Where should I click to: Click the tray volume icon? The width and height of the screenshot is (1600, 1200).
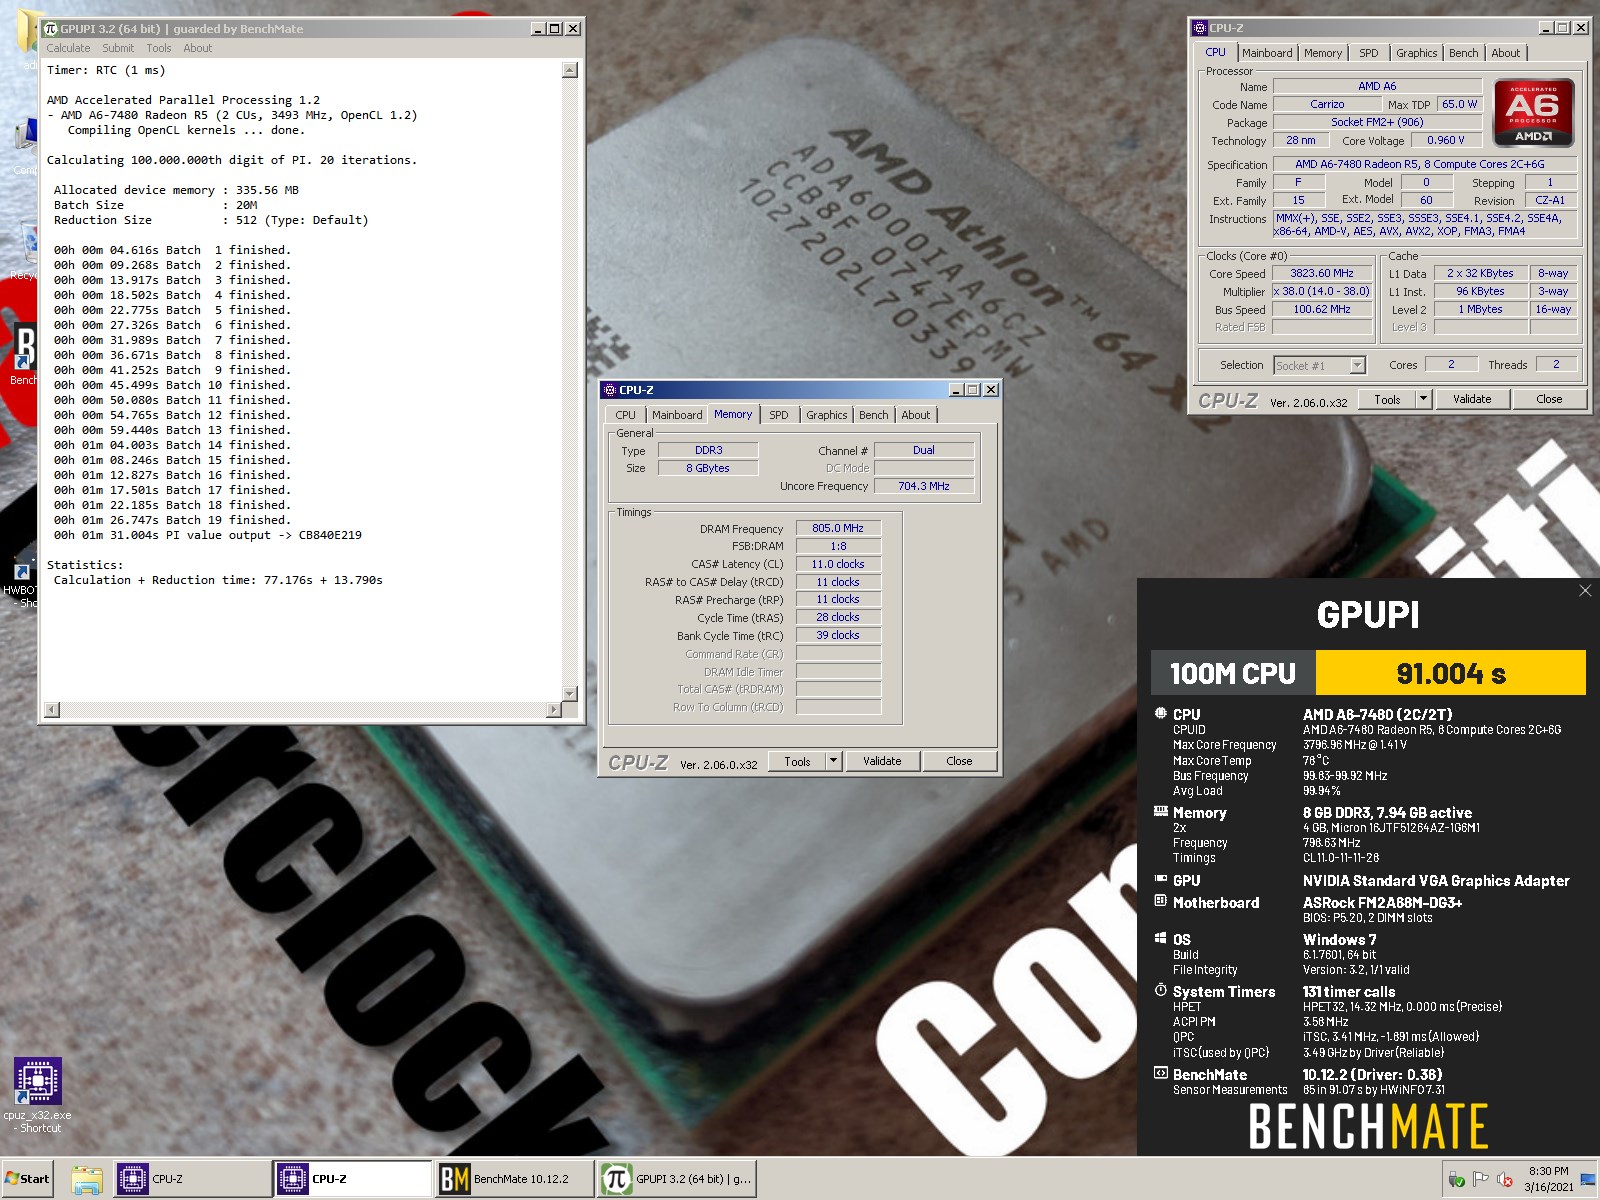(x=1504, y=1180)
